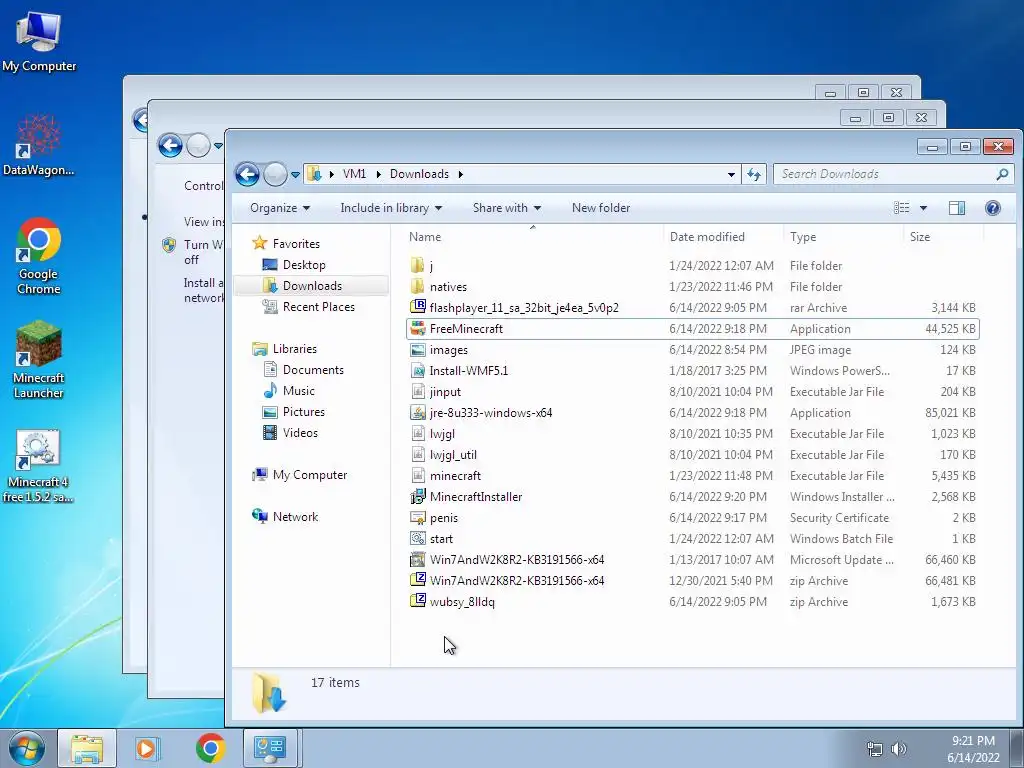Click the Windows Start button
Image resolution: width=1024 pixels, height=768 pixels.
click(27, 748)
